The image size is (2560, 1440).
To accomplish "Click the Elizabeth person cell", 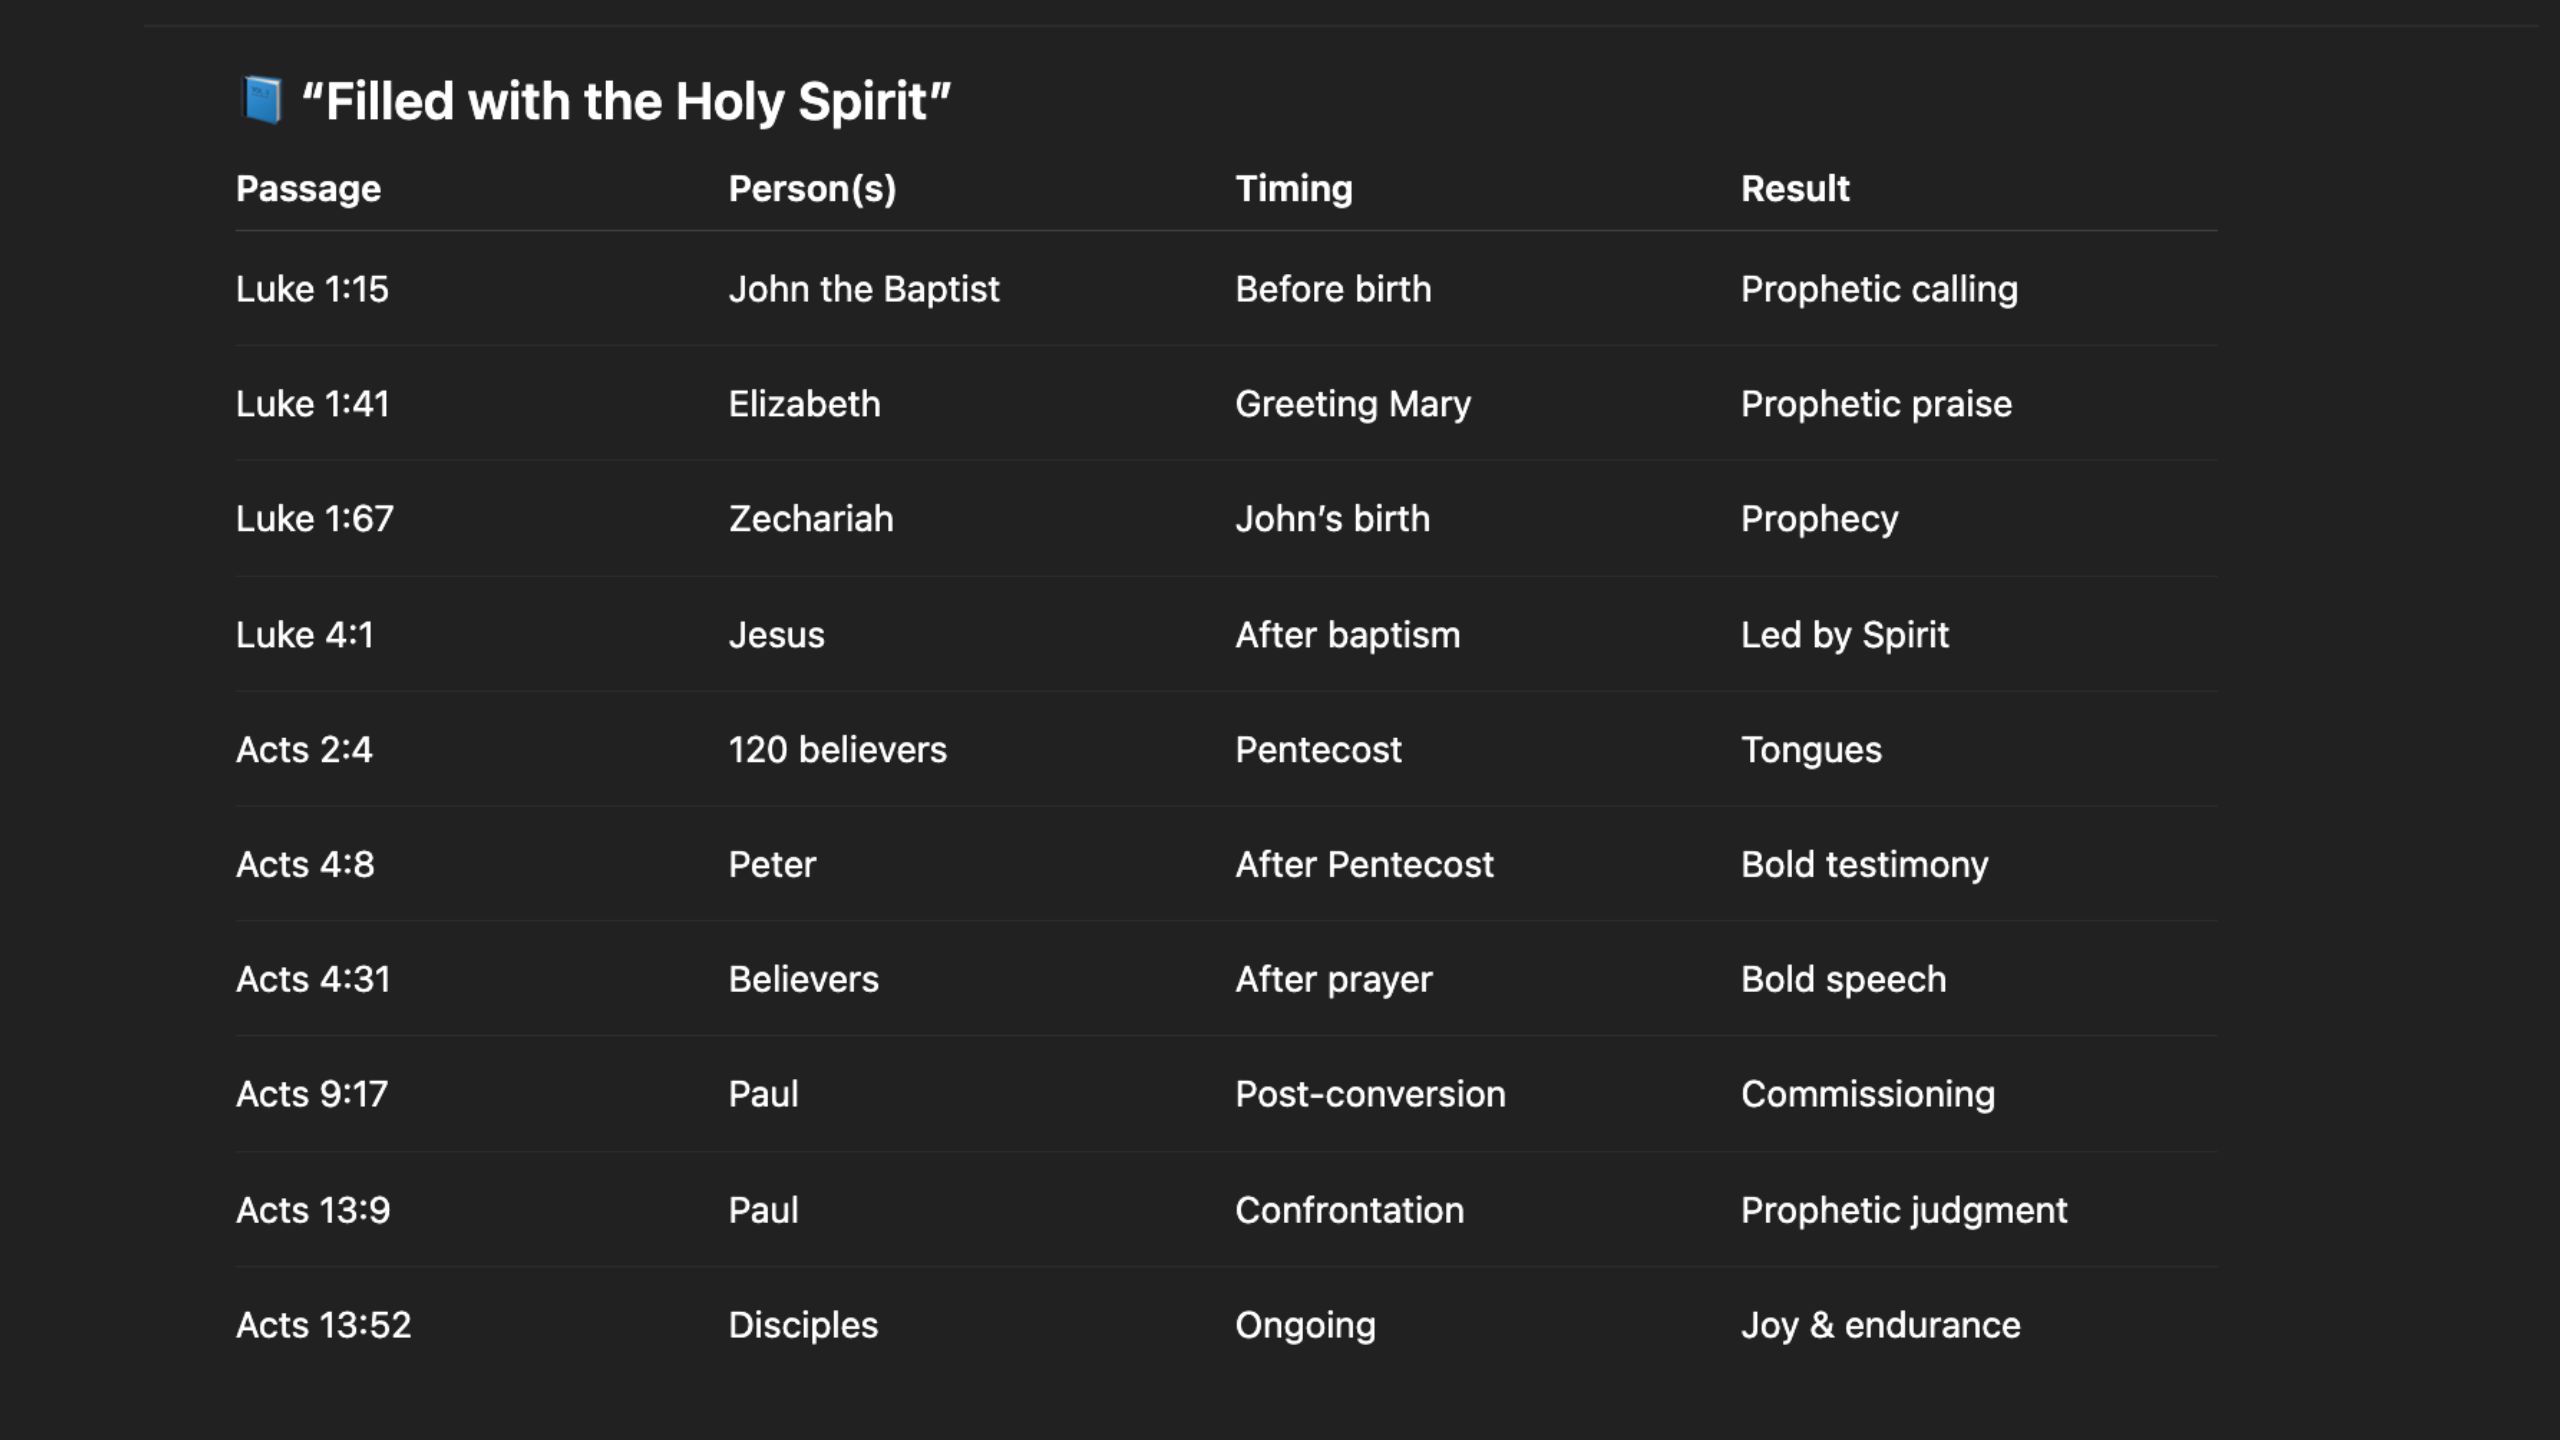I will pyautogui.click(x=804, y=404).
